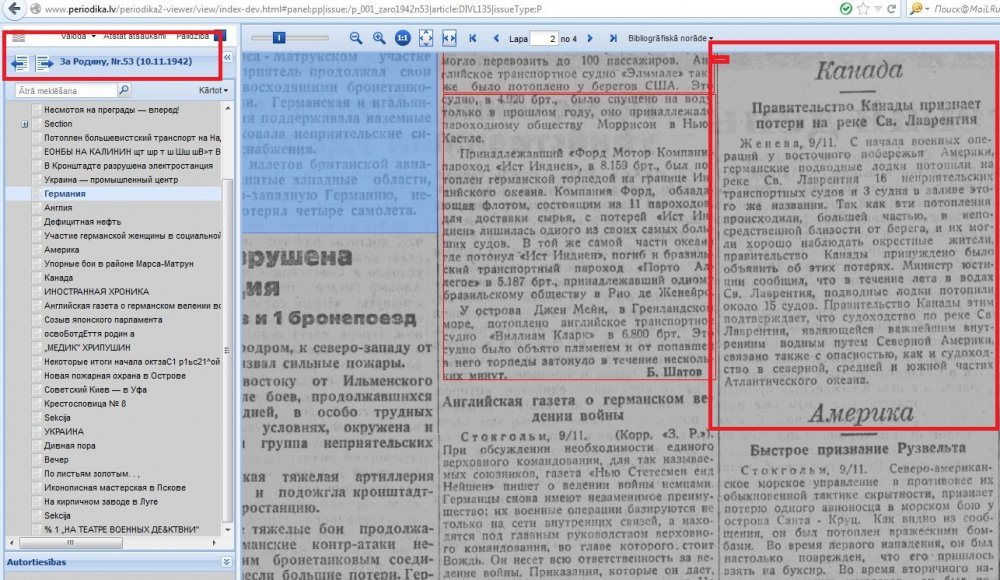The image size is (1000, 580).
Task: Jump to the last page
Action: 609,38
